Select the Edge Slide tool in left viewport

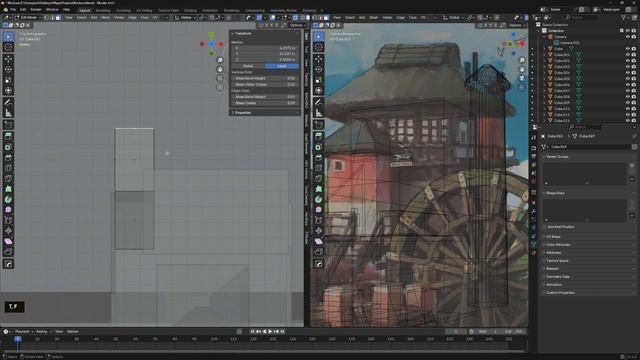point(8,220)
